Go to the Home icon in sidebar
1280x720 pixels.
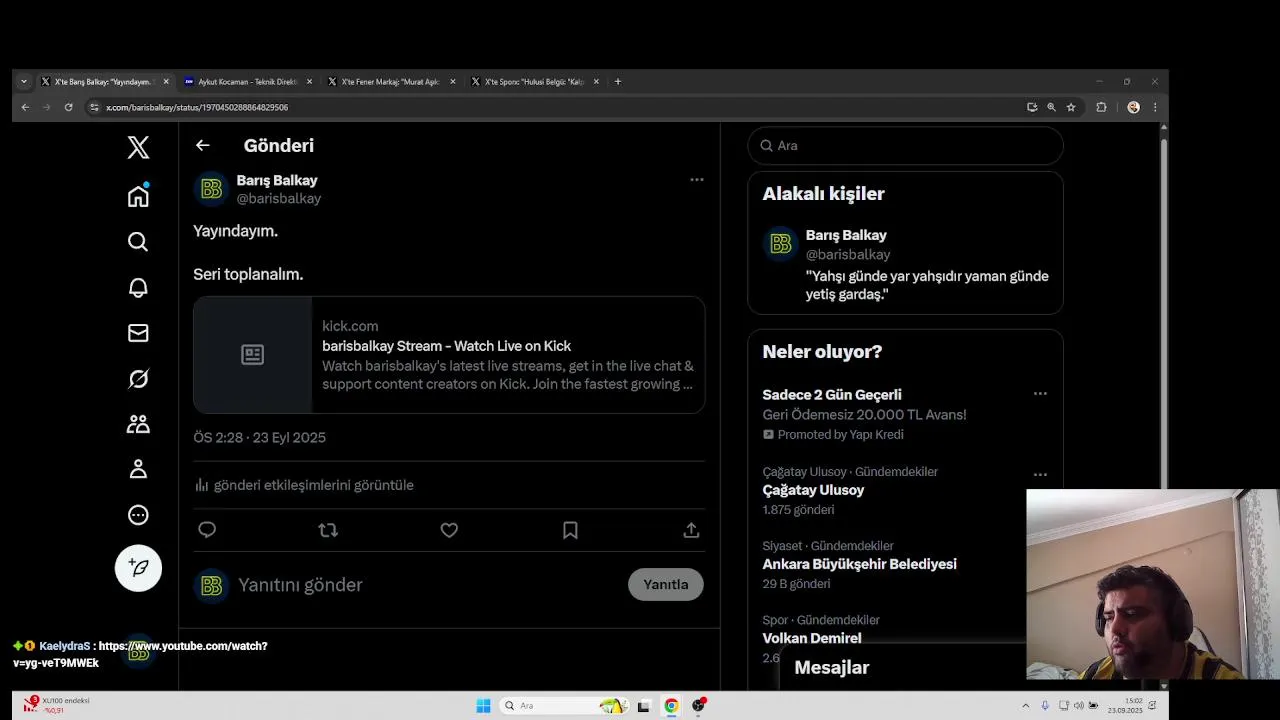(x=138, y=196)
